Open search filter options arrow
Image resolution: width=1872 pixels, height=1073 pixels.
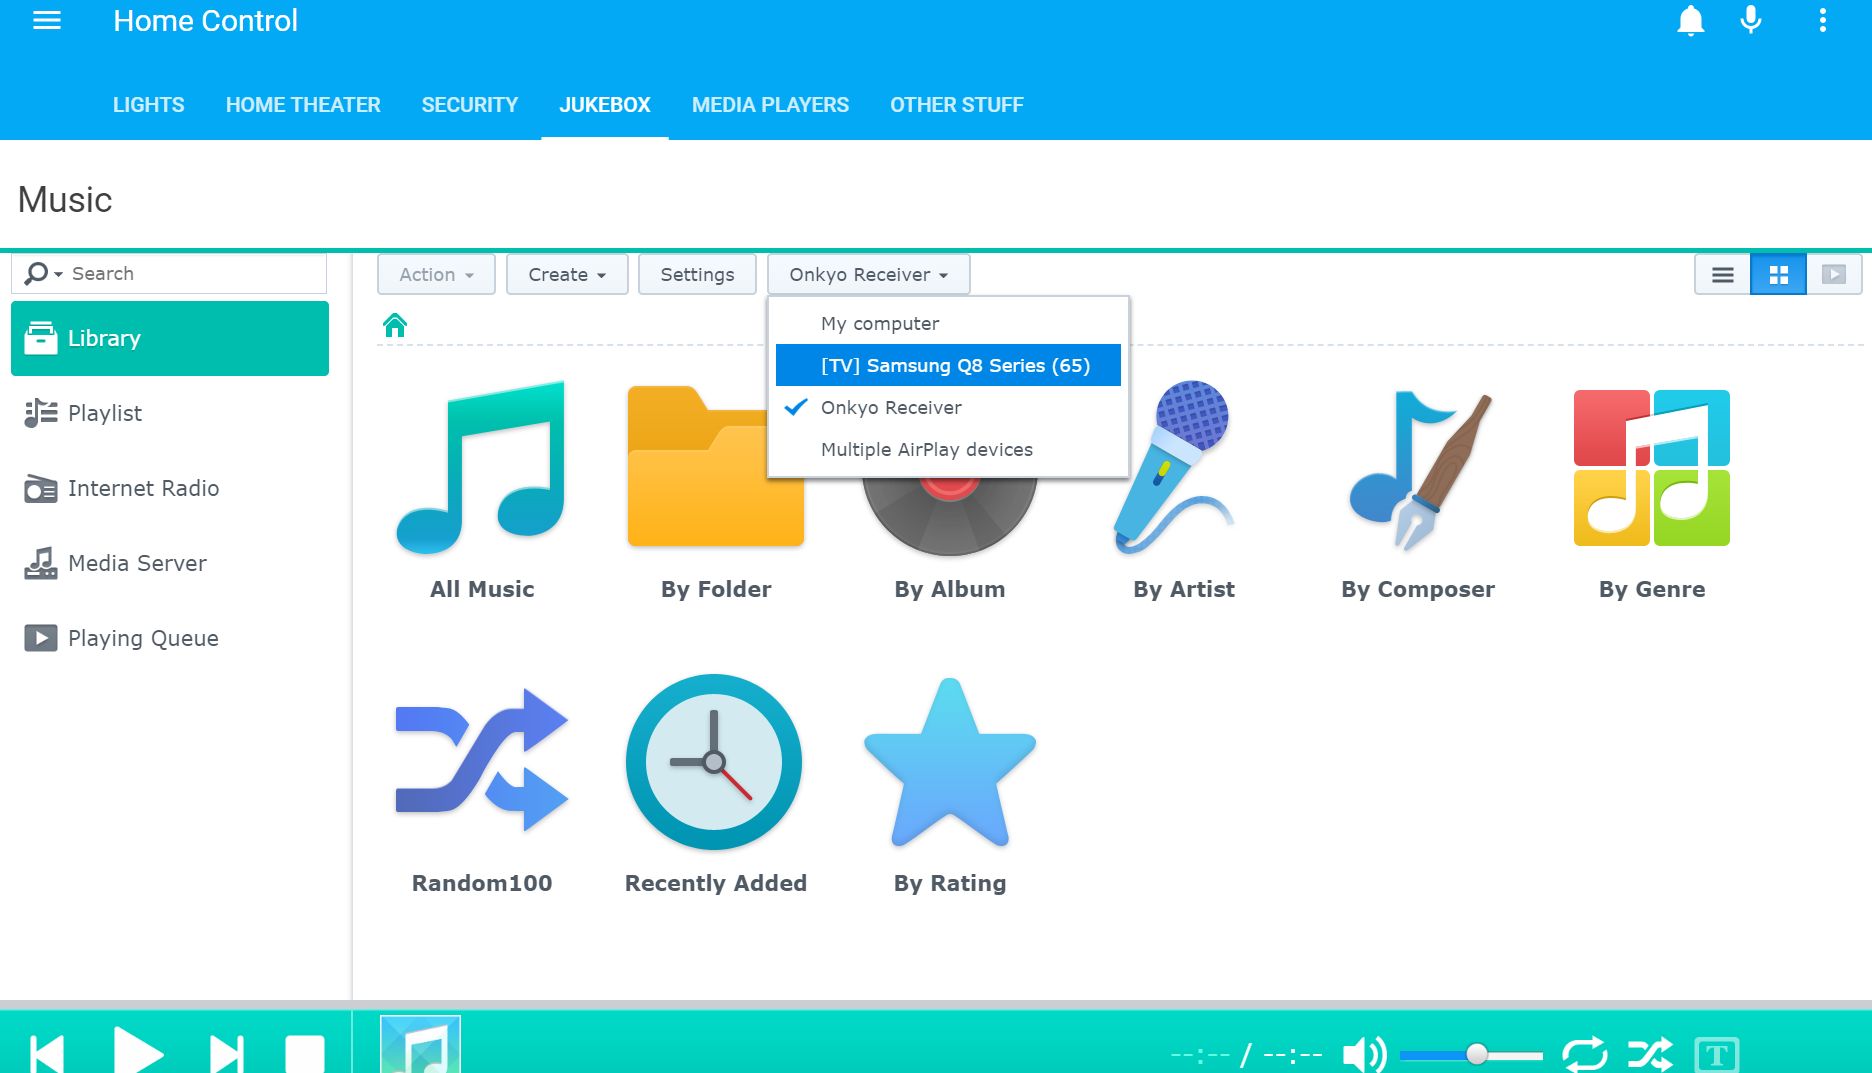coord(58,274)
